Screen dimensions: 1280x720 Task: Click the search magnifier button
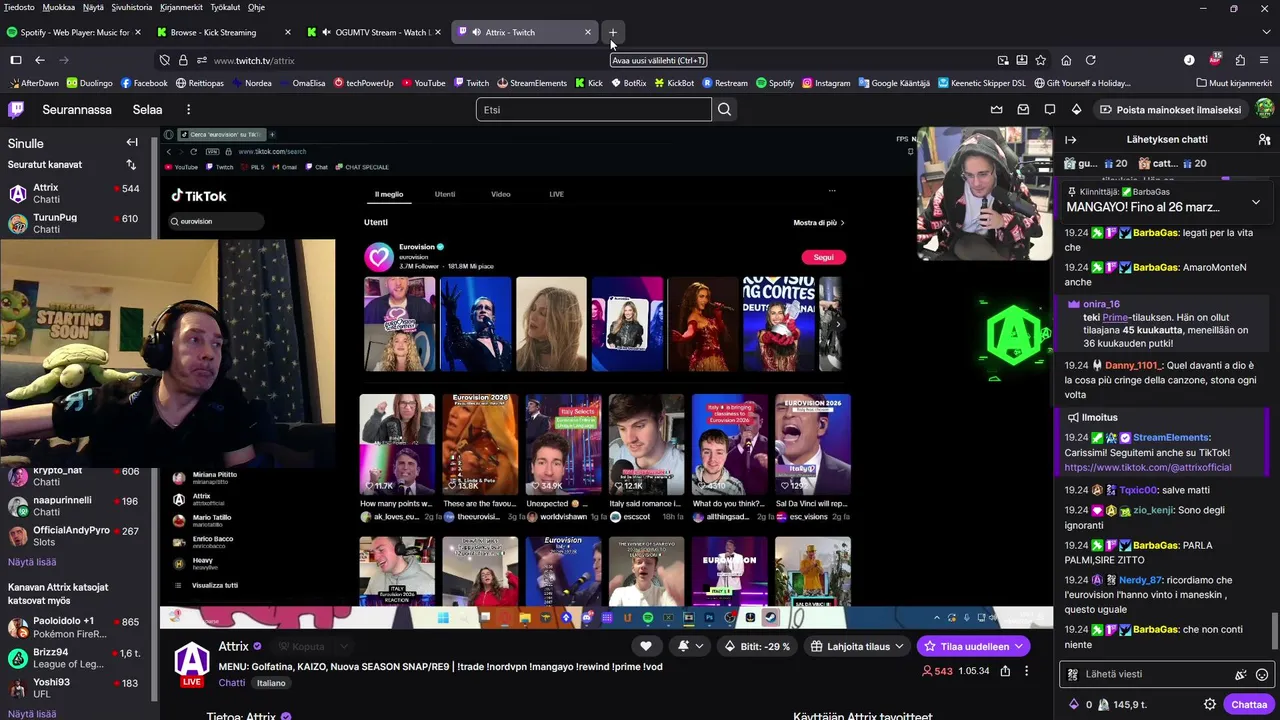(725, 109)
